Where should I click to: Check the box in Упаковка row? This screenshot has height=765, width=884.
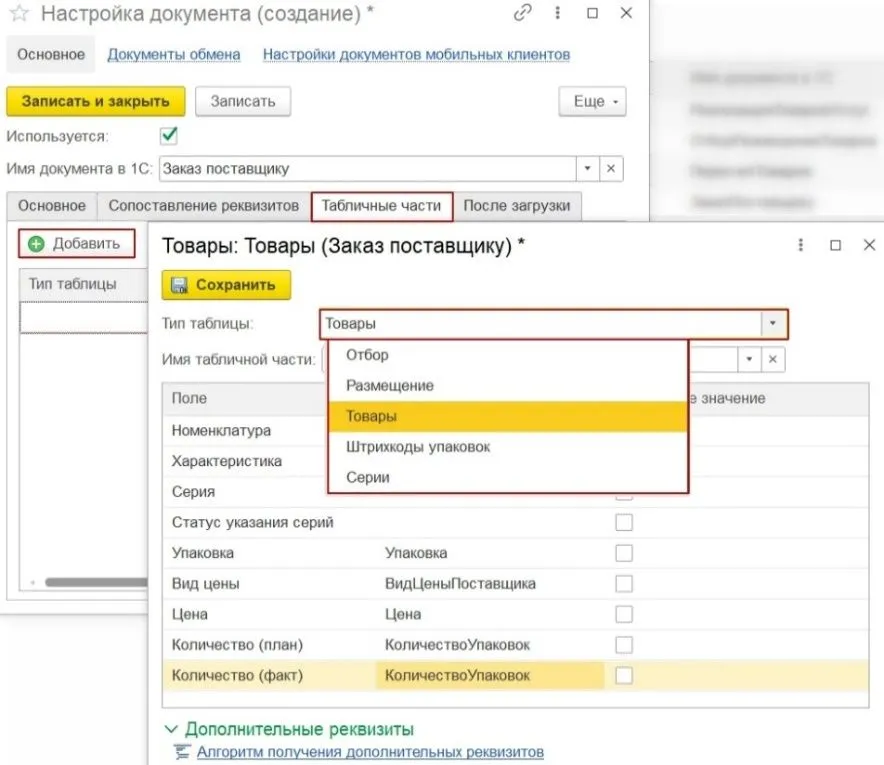coord(624,553)
